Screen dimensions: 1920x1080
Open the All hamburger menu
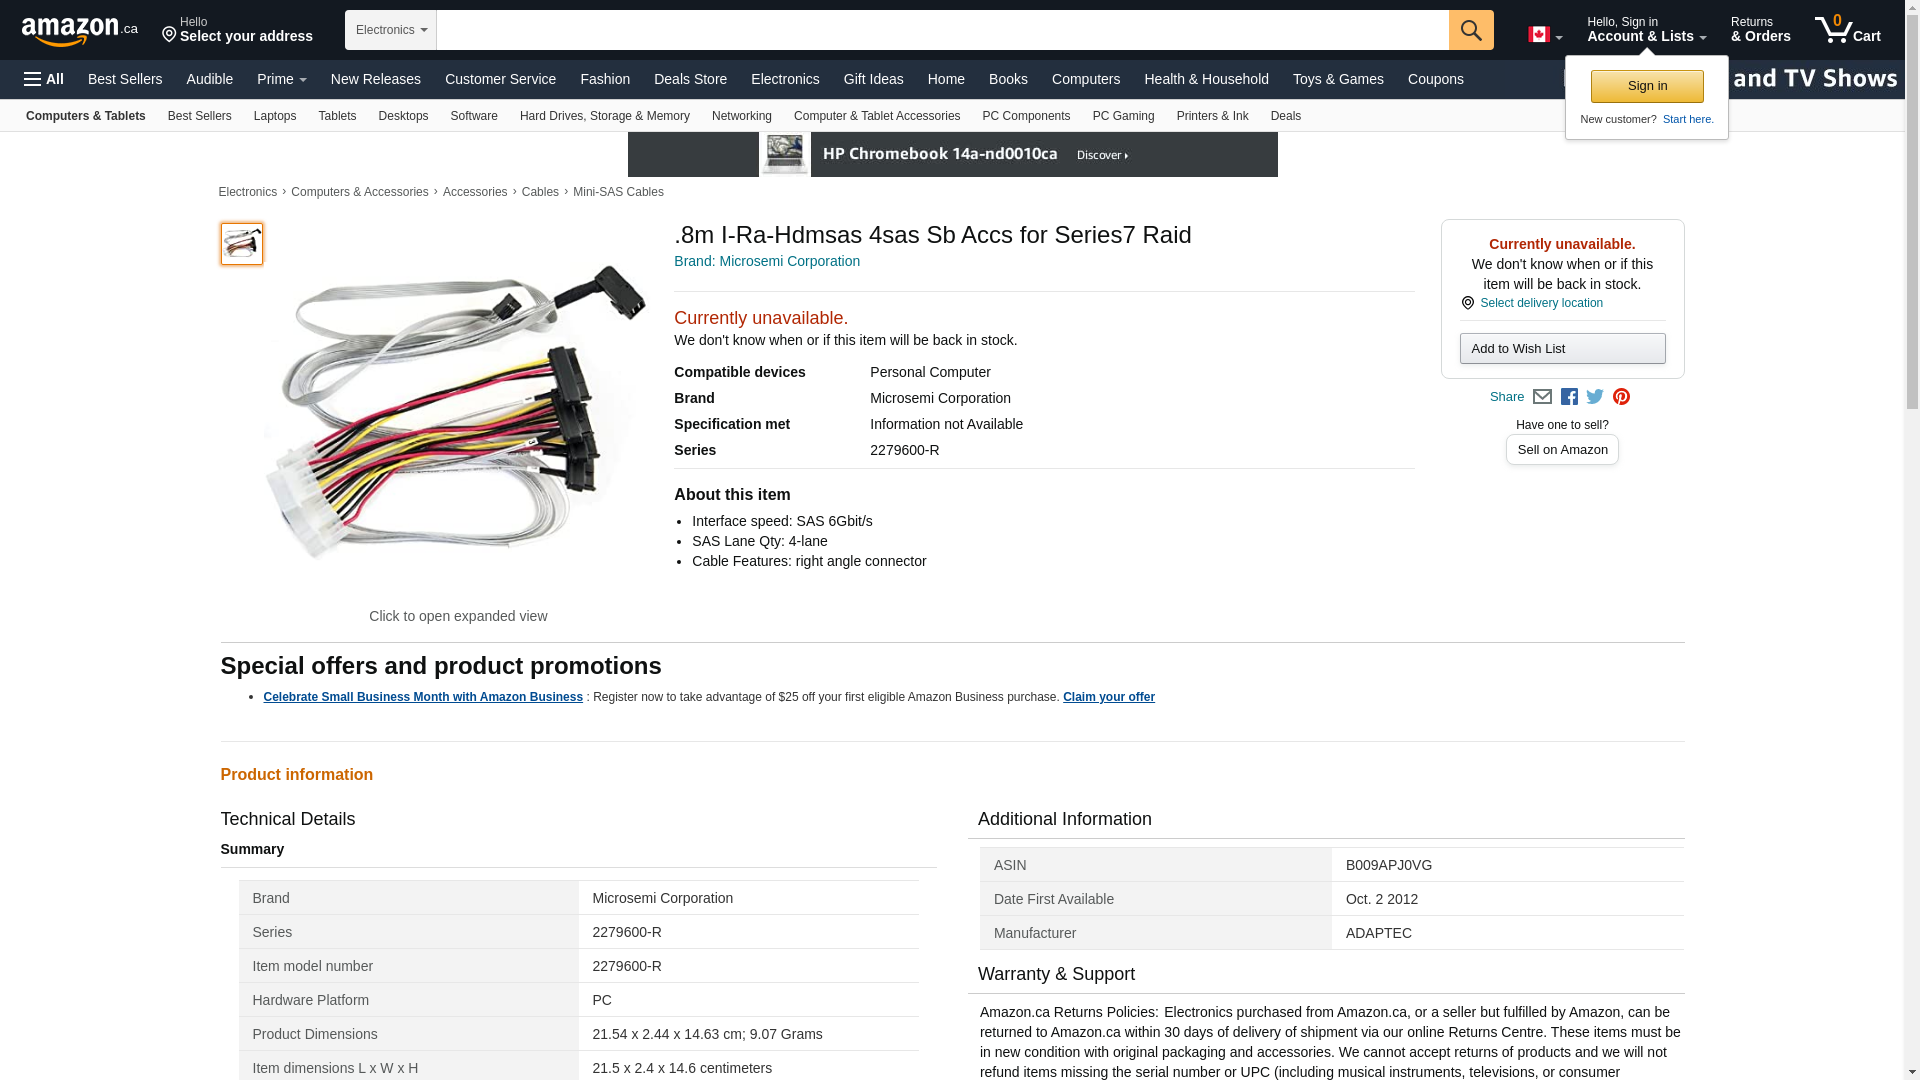[x=44, y=79]
